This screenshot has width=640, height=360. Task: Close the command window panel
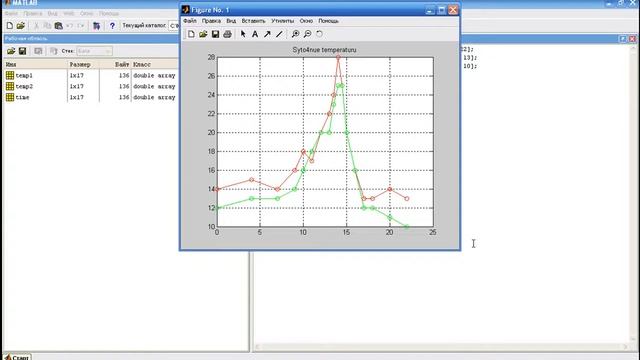632,39
